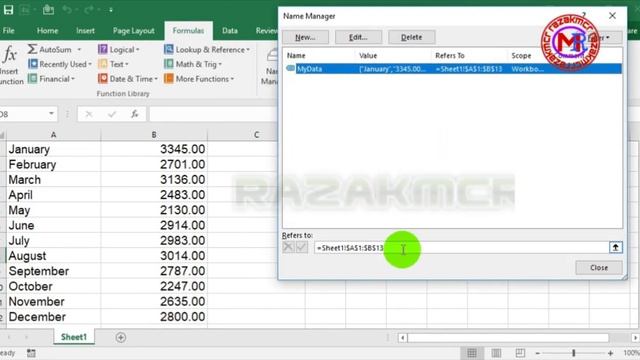The height and width of the screenshot is (360, 640).
Task: Open the Text functions icon
Action: tap(102, 64)
